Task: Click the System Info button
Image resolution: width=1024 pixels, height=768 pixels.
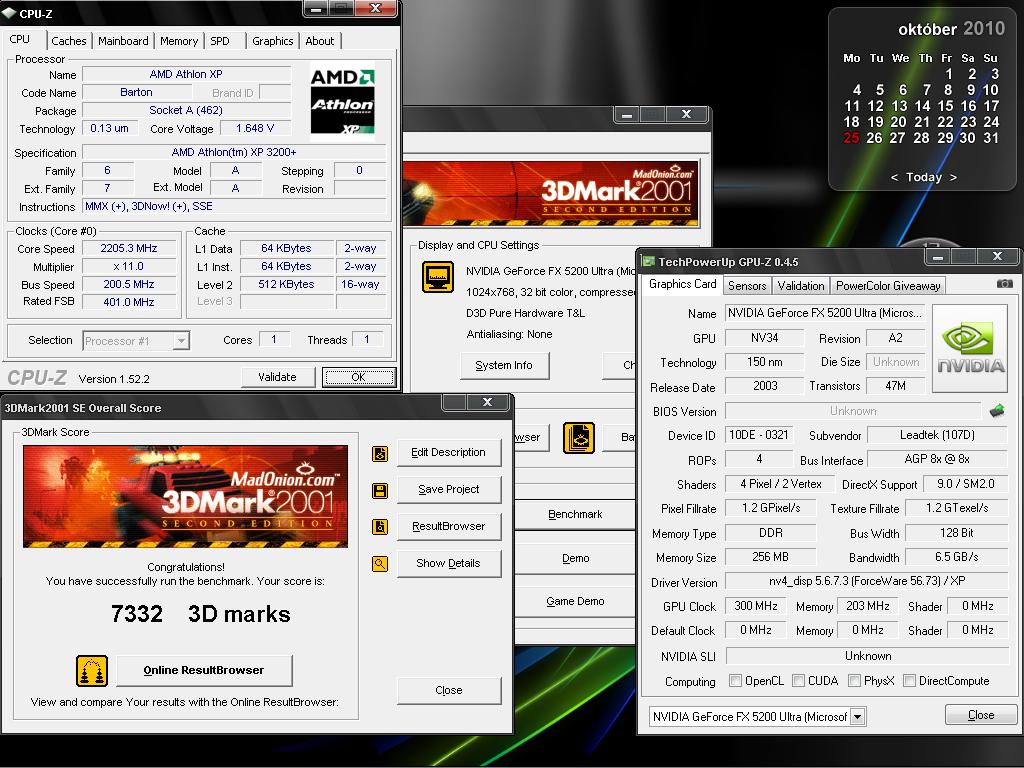Action: [504, 365]
